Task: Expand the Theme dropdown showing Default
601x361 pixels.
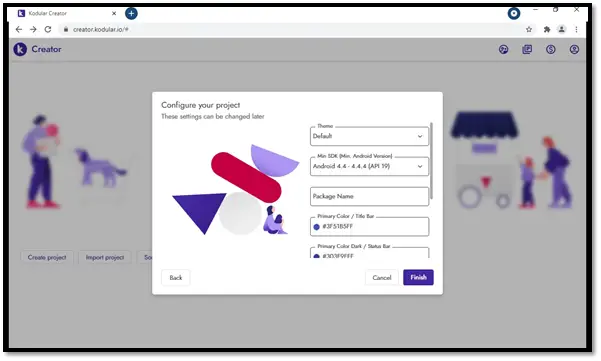Action: tap(369, 136)
